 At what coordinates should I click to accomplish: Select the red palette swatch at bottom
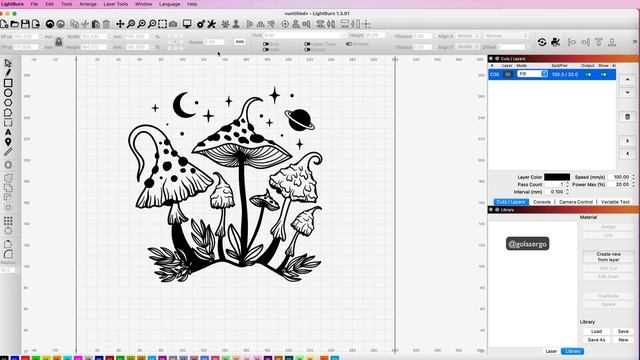tap(25, 358)
